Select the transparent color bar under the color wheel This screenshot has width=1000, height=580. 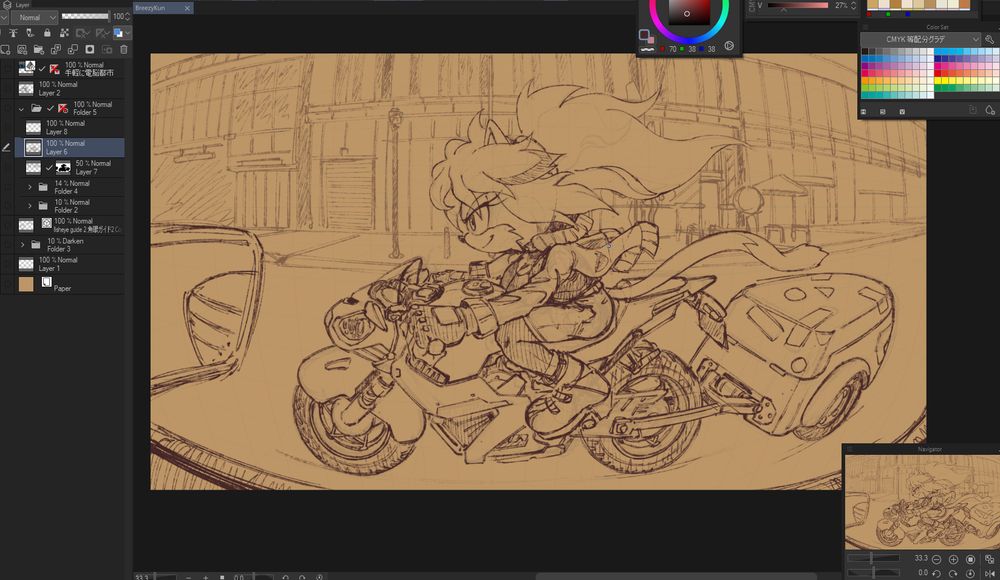click(647, 49)
